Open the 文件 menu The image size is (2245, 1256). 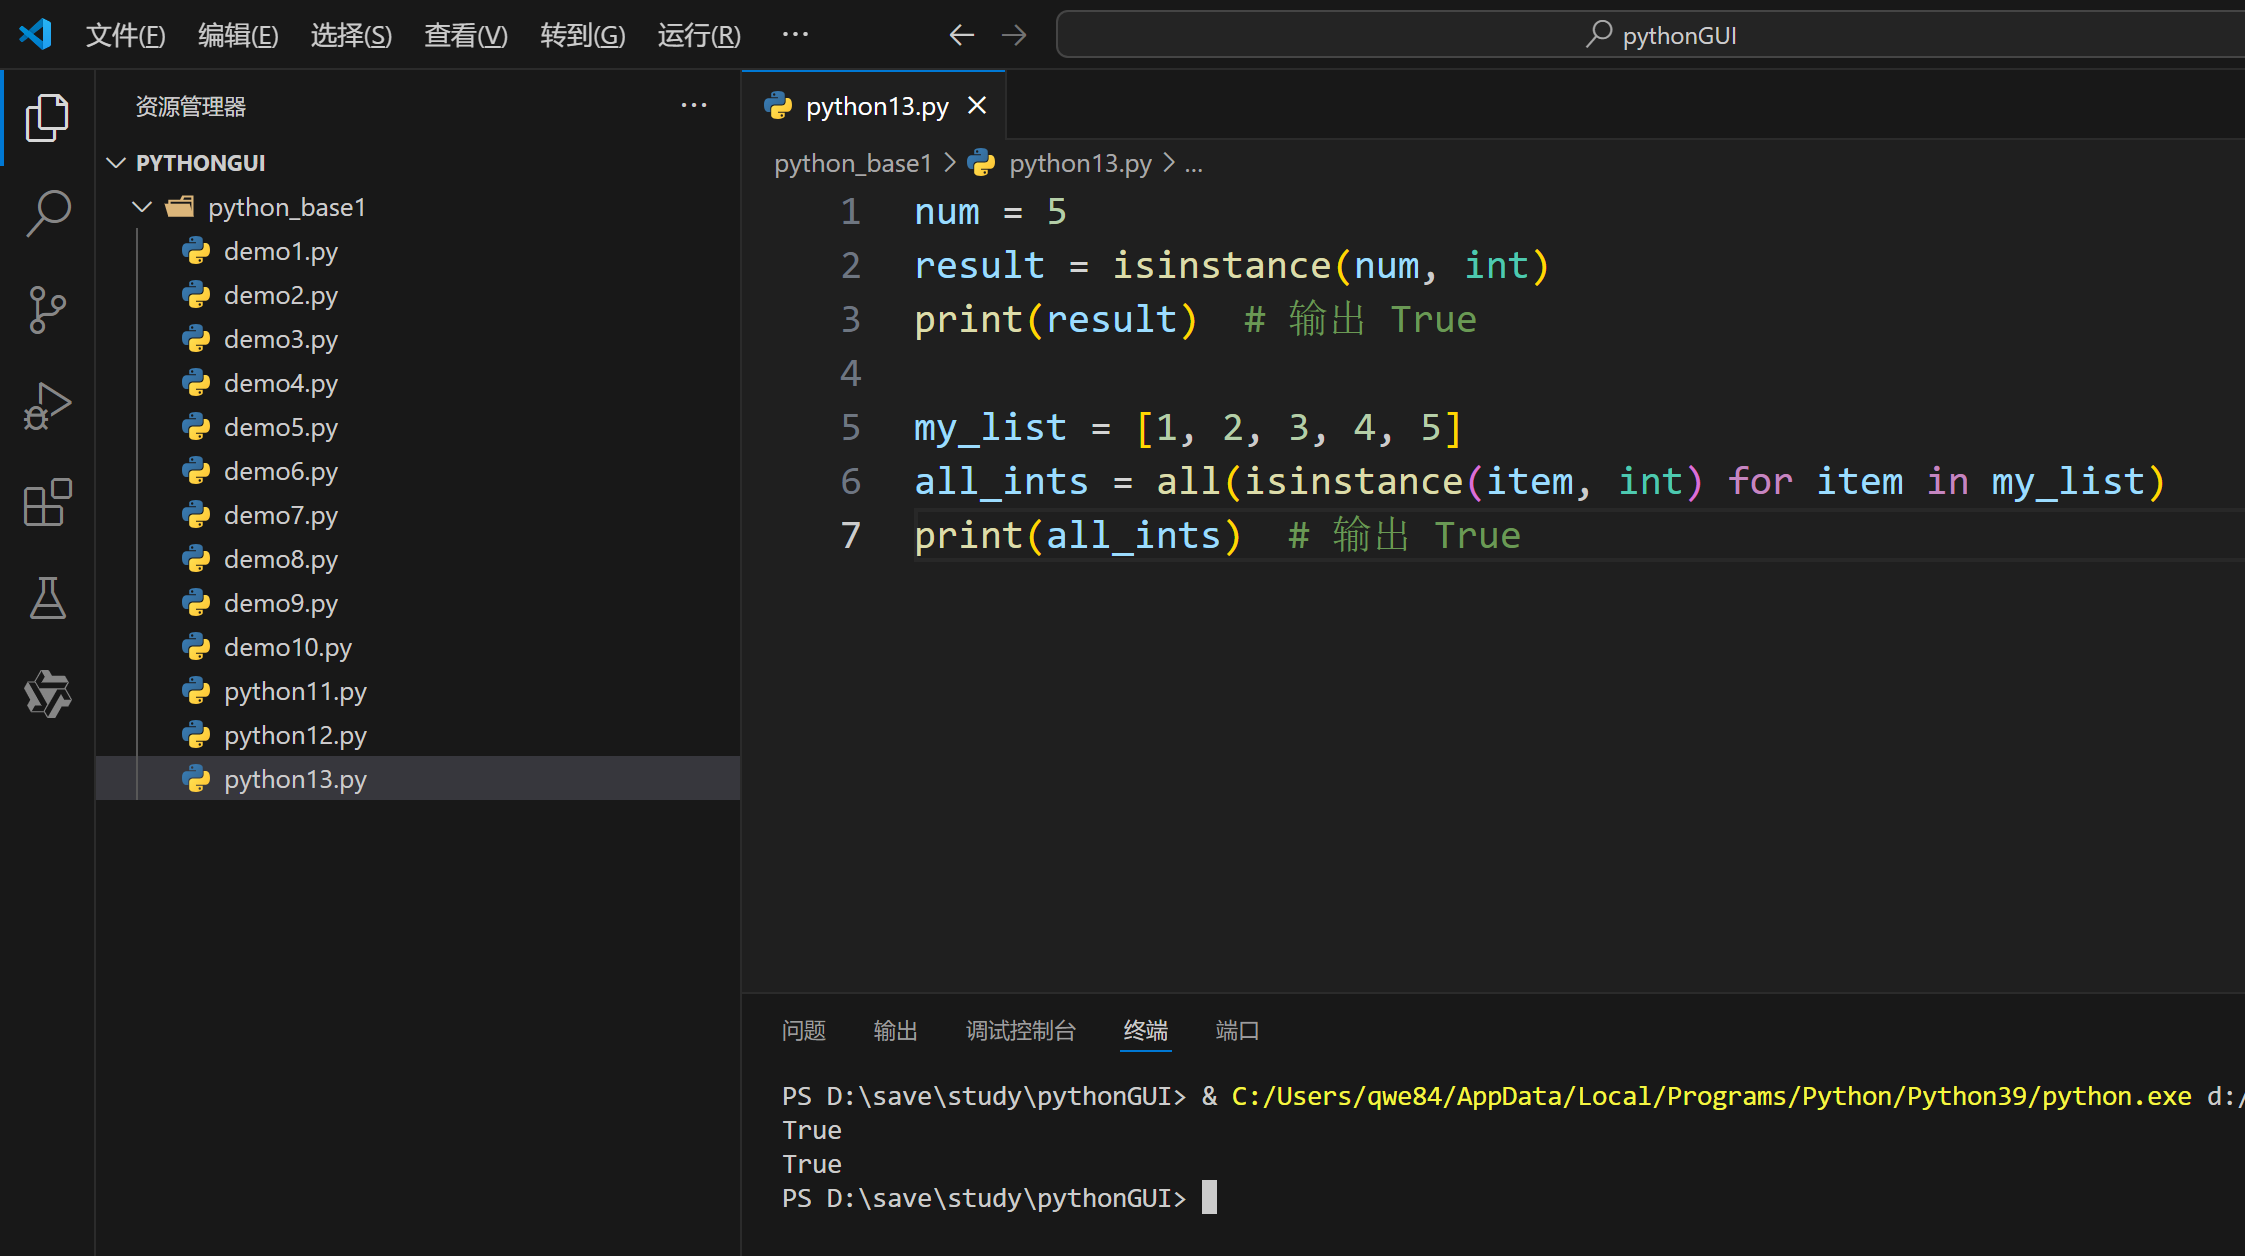click(x=126, y=35)
